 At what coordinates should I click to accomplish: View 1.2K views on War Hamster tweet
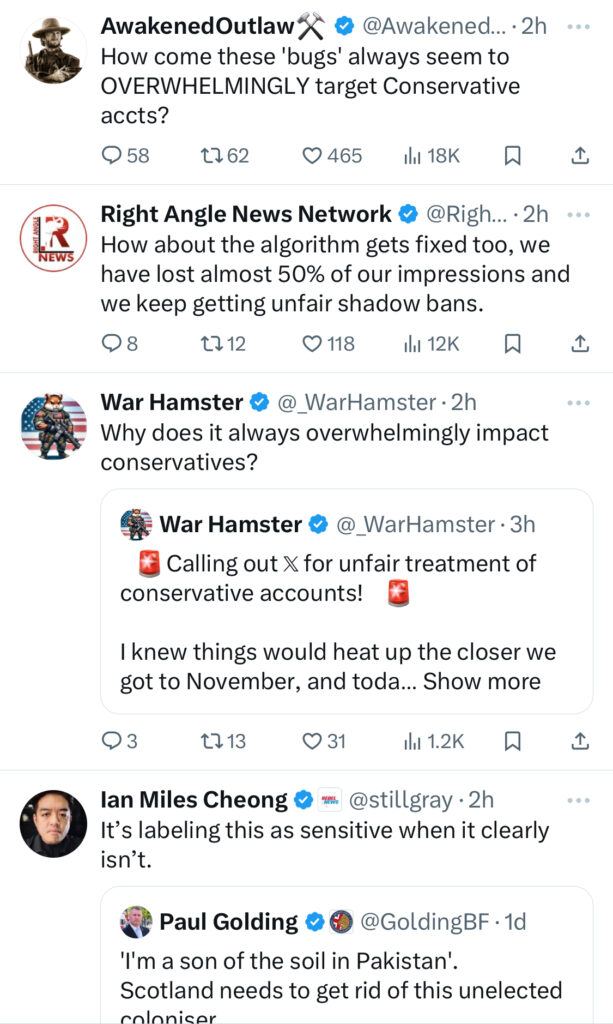[434, 741]
